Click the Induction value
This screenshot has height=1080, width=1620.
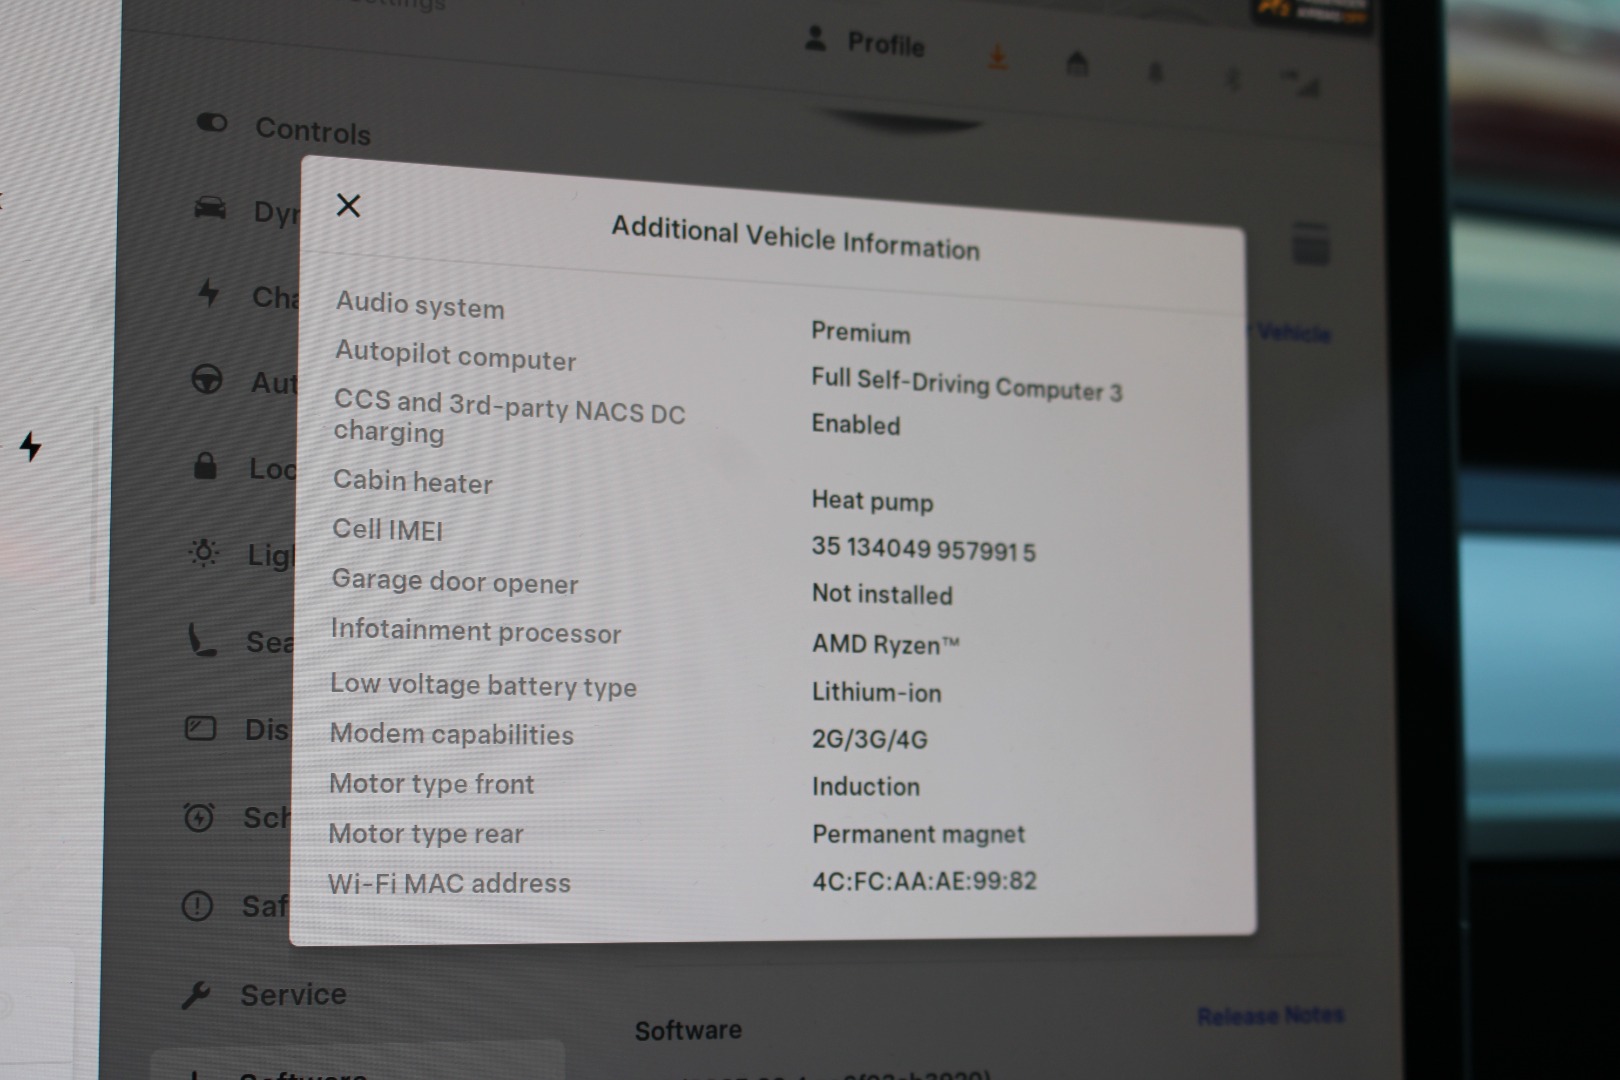click(865, 786)
